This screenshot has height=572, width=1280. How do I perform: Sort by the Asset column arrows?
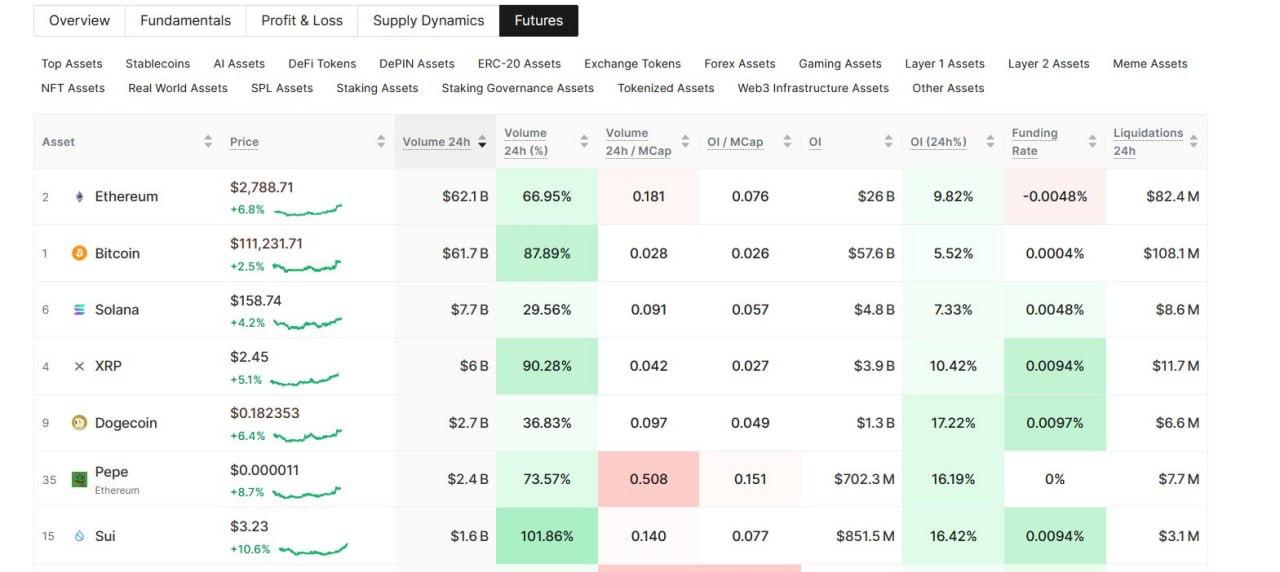(x=208, y=142)
